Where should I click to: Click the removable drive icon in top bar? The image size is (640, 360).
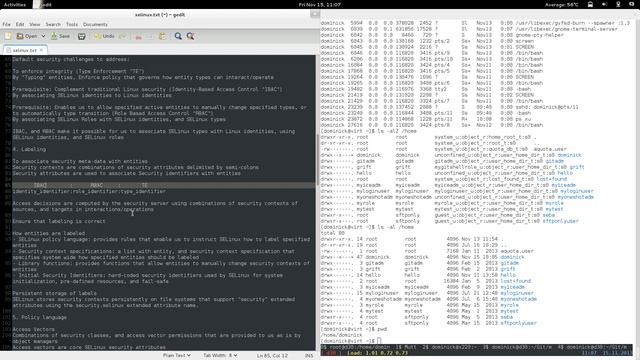590,4
